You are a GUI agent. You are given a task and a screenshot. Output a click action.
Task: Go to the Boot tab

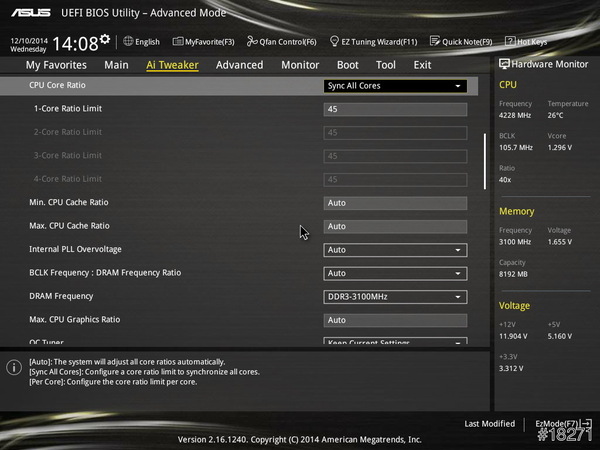[x=347, y=65]
